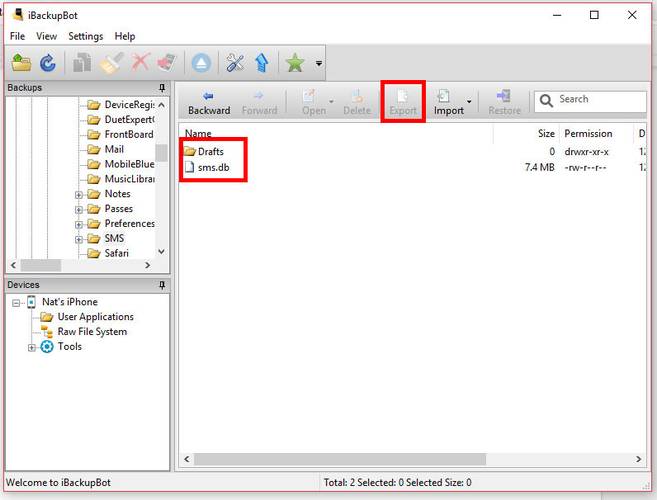Image resolution: width=657 pixels, height=500 pixels.
Task: Click the grayed duplicate documents toolbar icon
Action: coord(82,63)
